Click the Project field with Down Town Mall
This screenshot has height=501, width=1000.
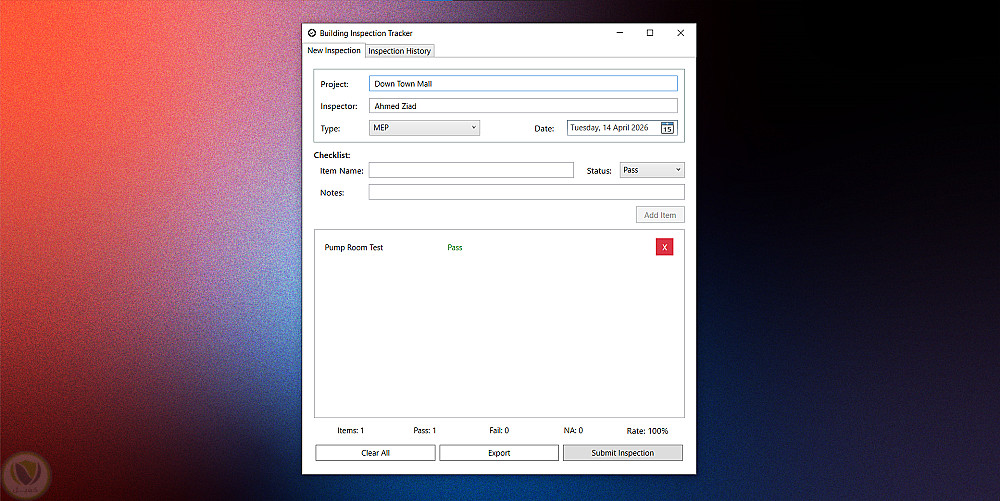point(523,84)
